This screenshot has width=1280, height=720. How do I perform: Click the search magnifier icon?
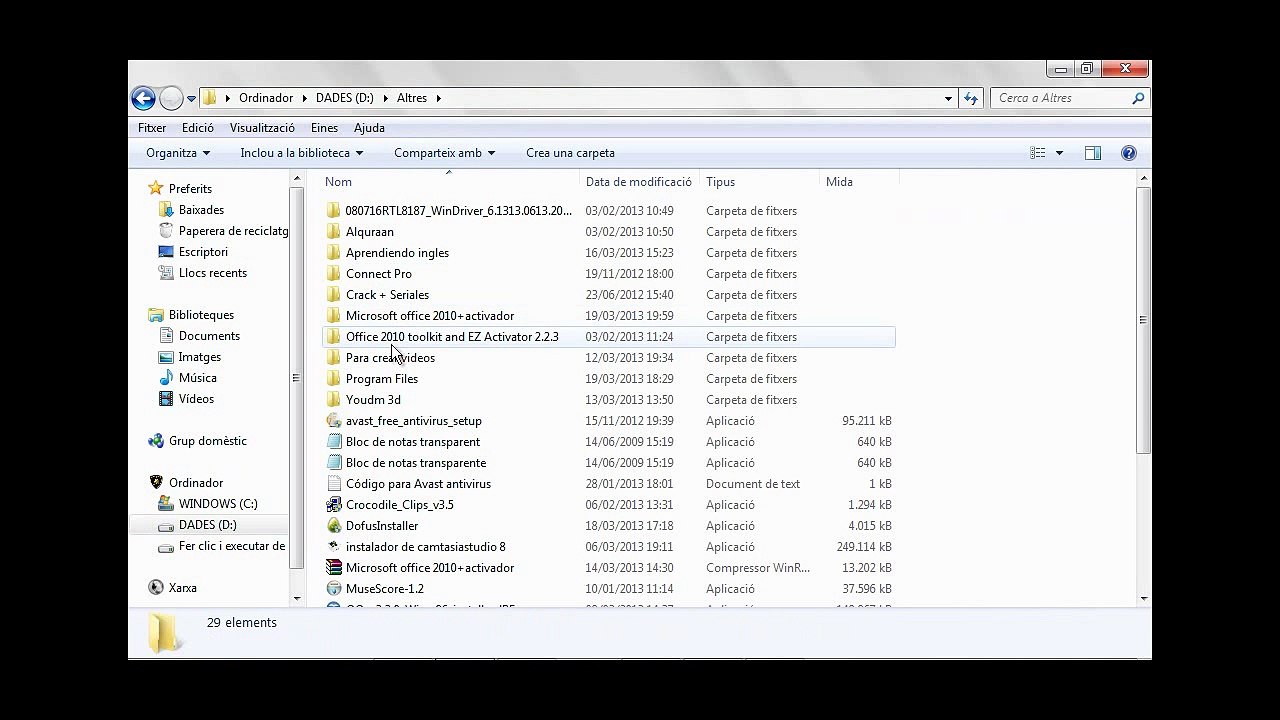coord(1138,98)
